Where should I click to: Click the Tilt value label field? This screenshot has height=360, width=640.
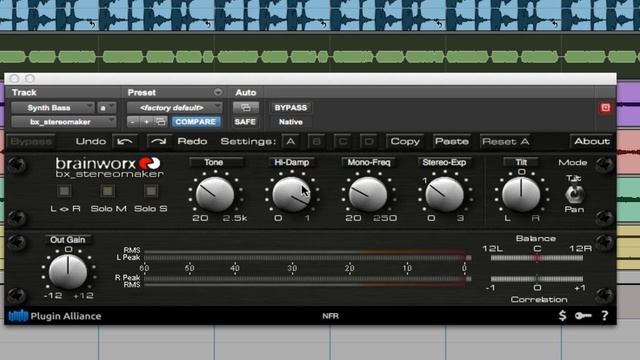[x=521, y=162]
